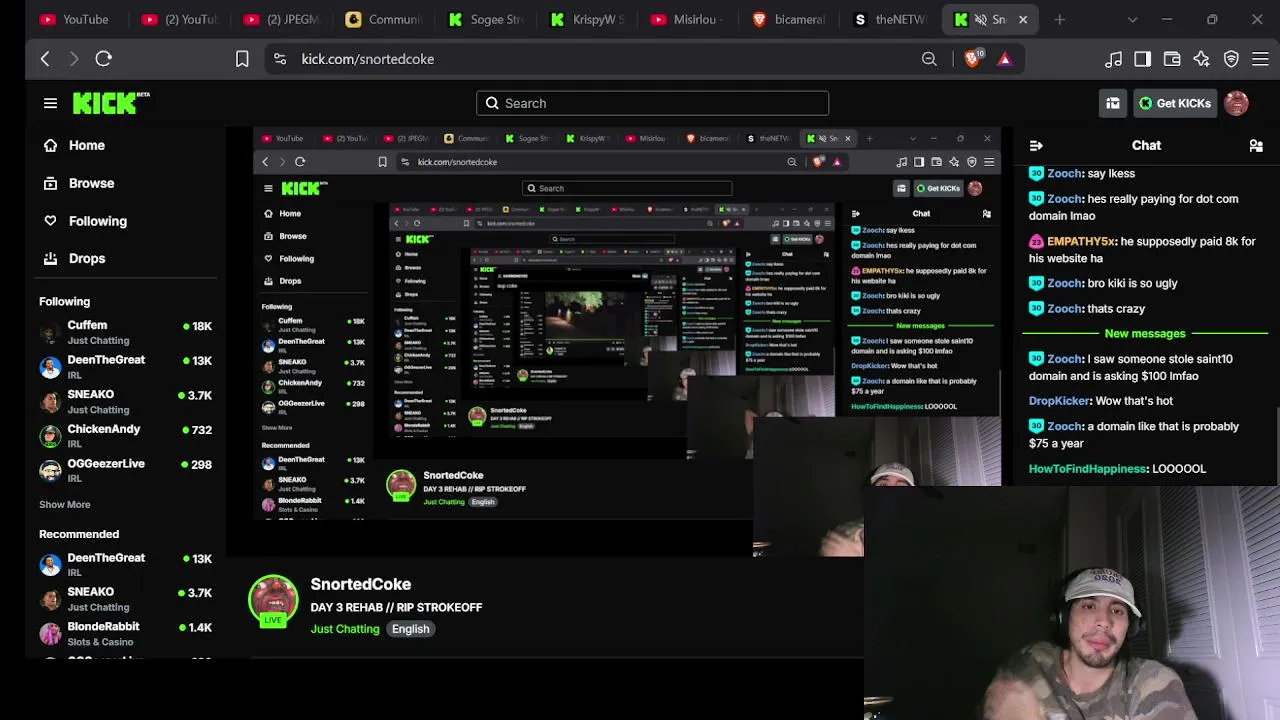Switch to the Sogee Str tab

[x=487, y=19]
